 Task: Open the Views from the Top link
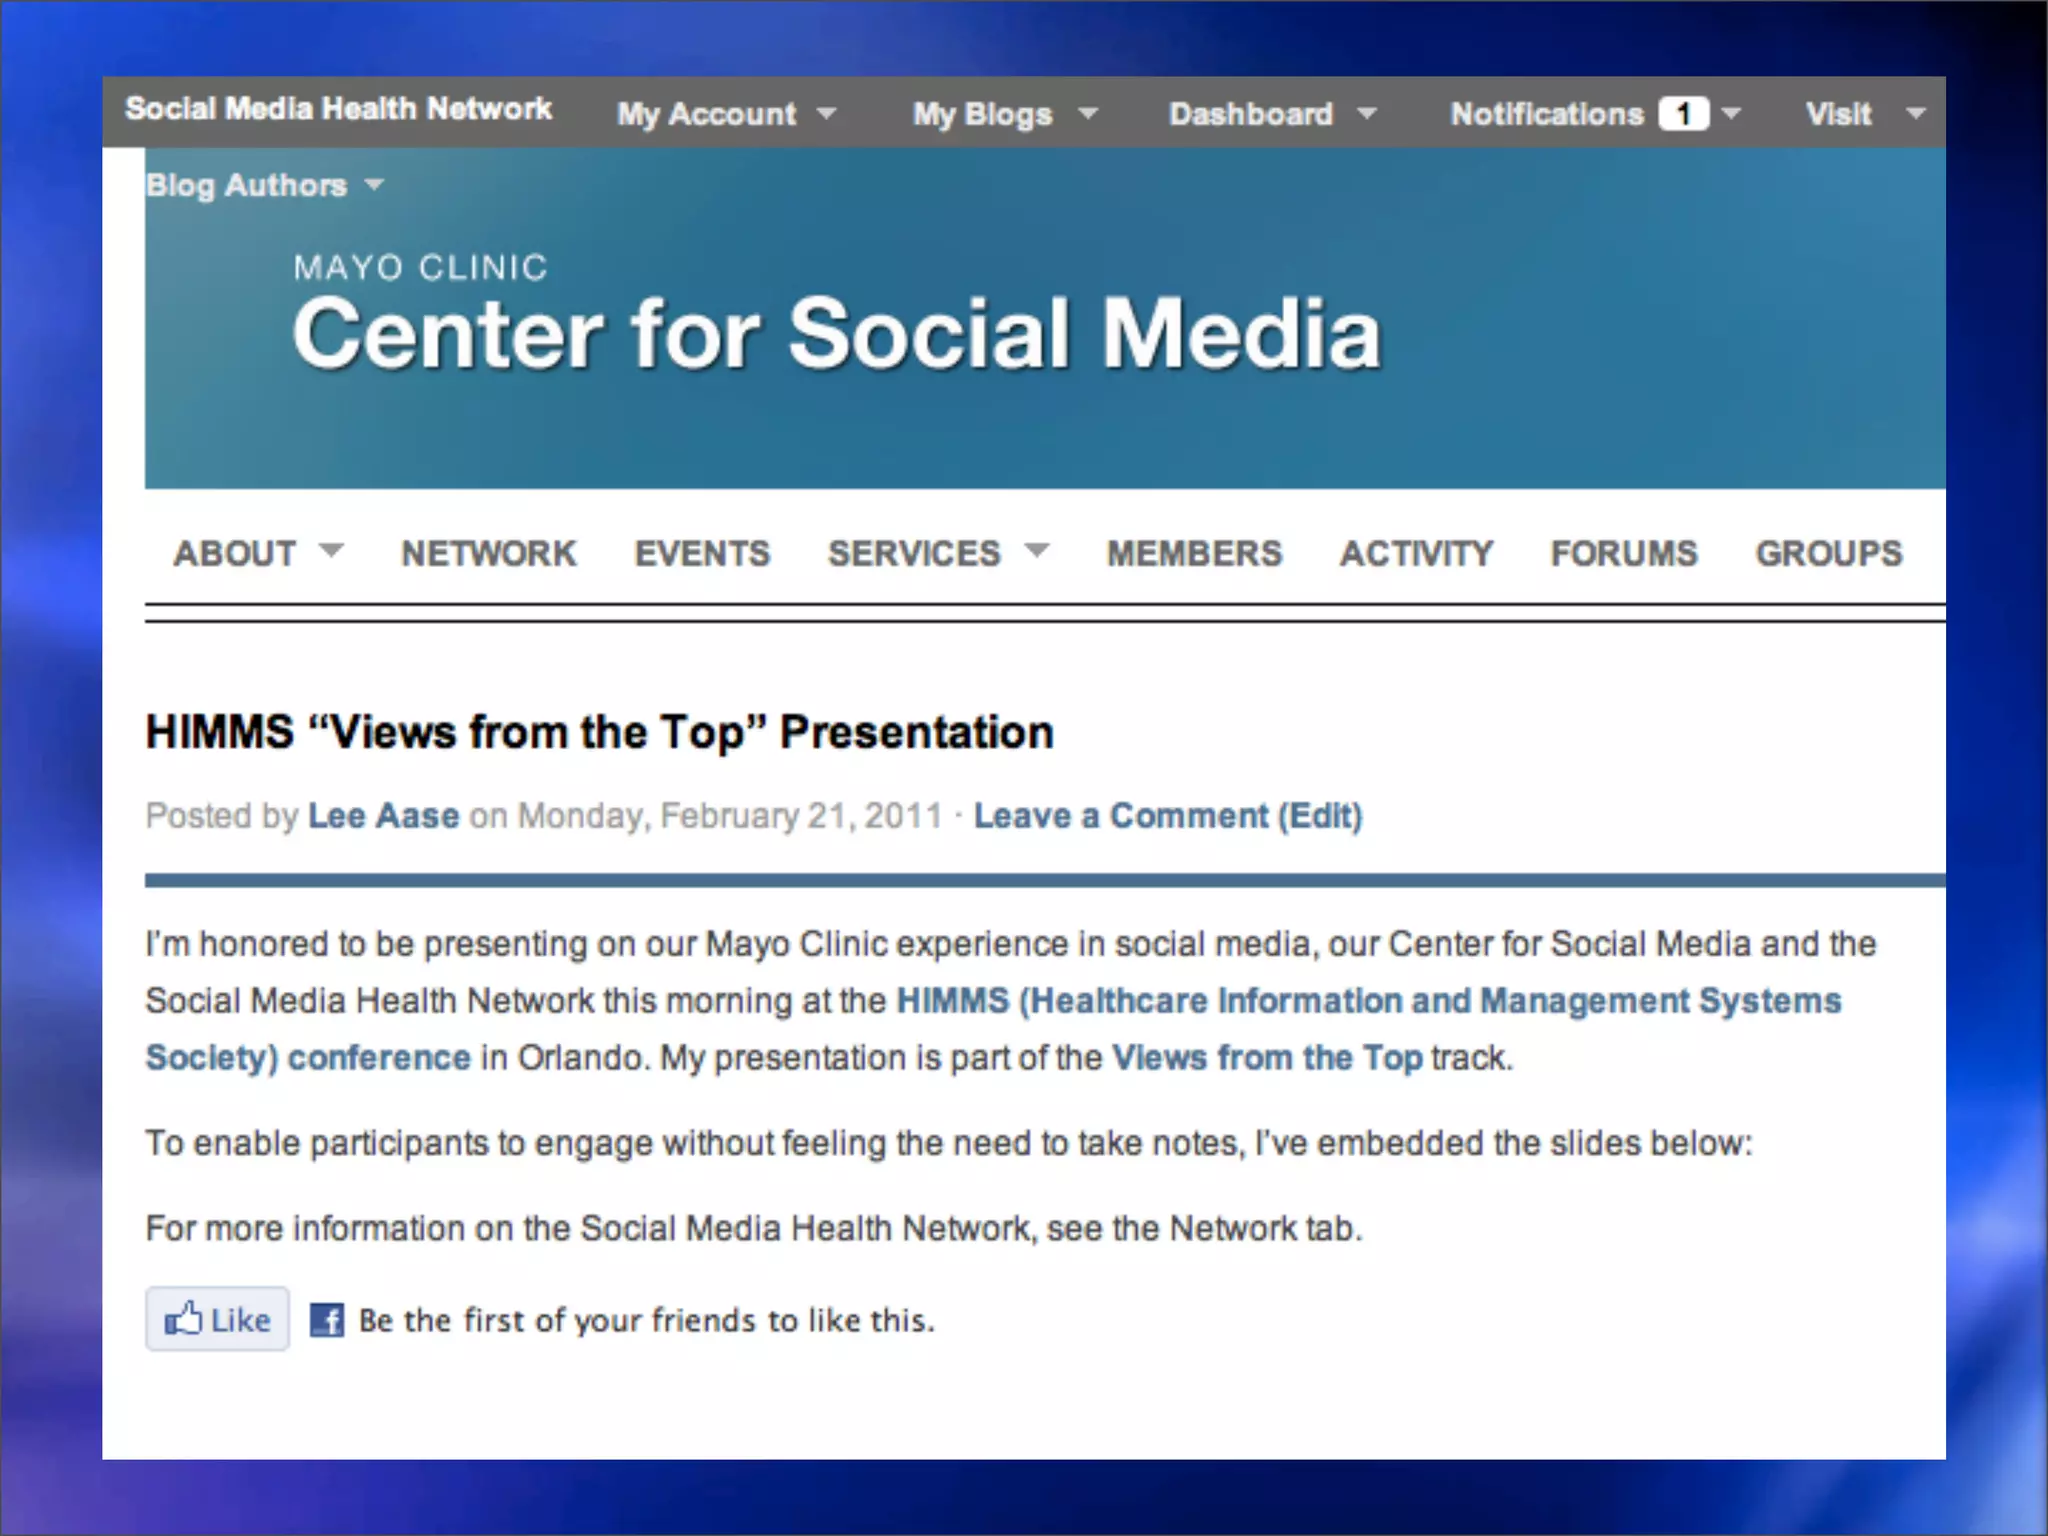click(x=1266, y=1058)
